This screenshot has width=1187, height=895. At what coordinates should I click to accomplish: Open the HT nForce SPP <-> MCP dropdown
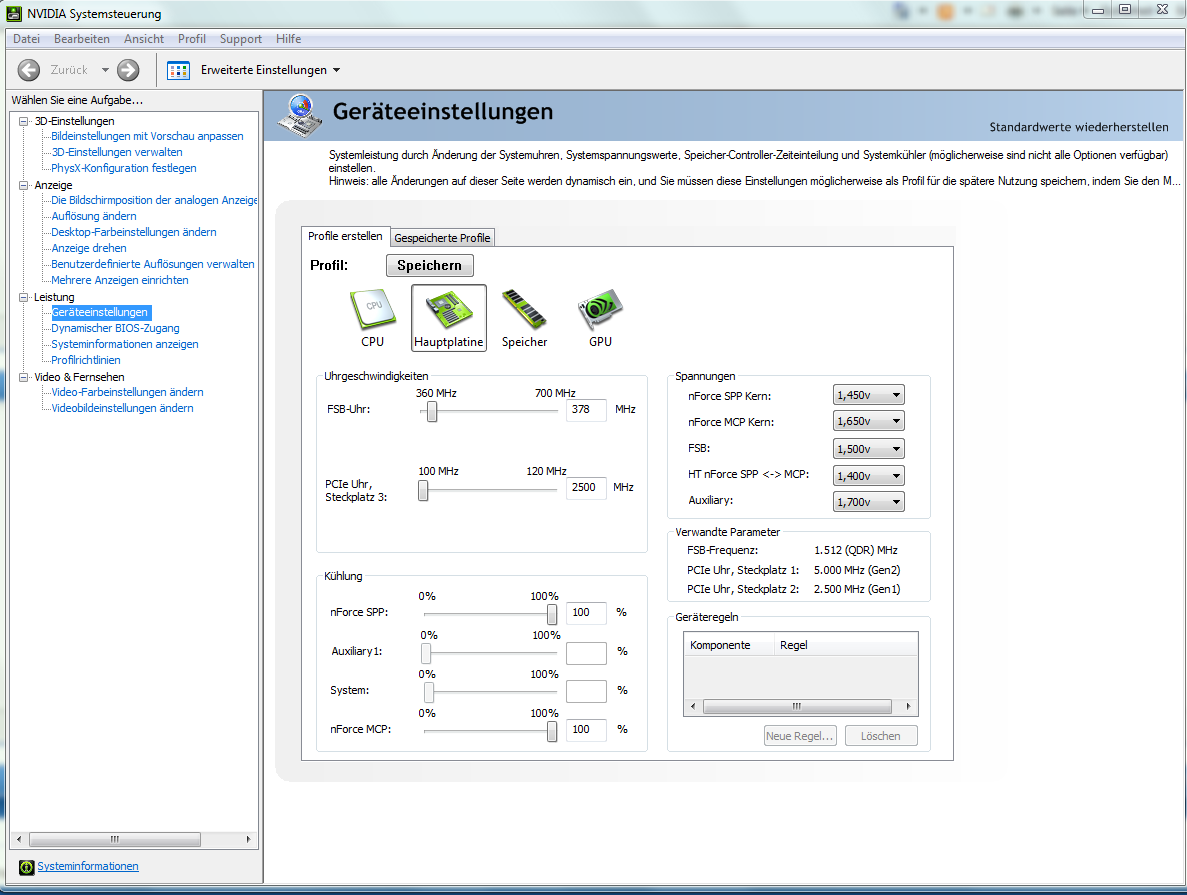click(869, 476)
